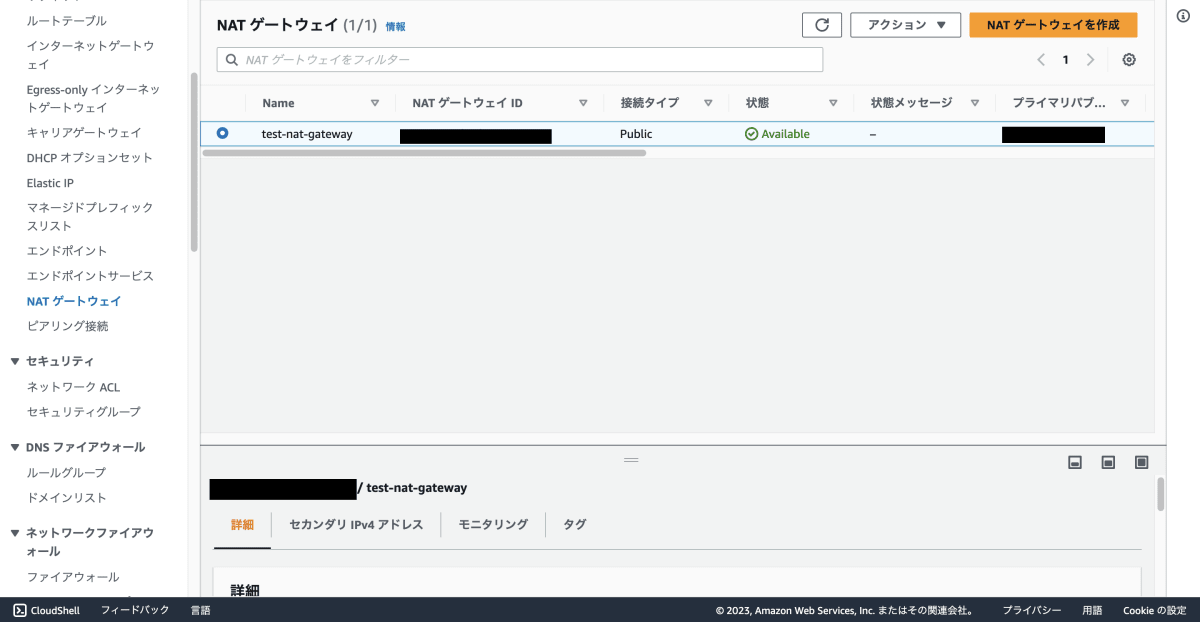Screen dimensions: 1200x622
Task: Open the アクション dropdown menu
Action: tap(905, 25)
